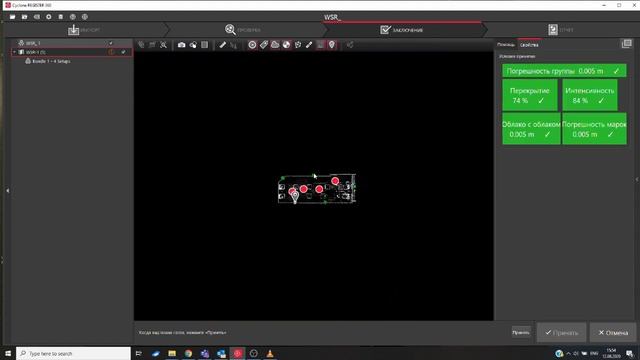Open VLC cone icon in taskbar
This screenshot has height=360, width=640.
pos(270,353)
